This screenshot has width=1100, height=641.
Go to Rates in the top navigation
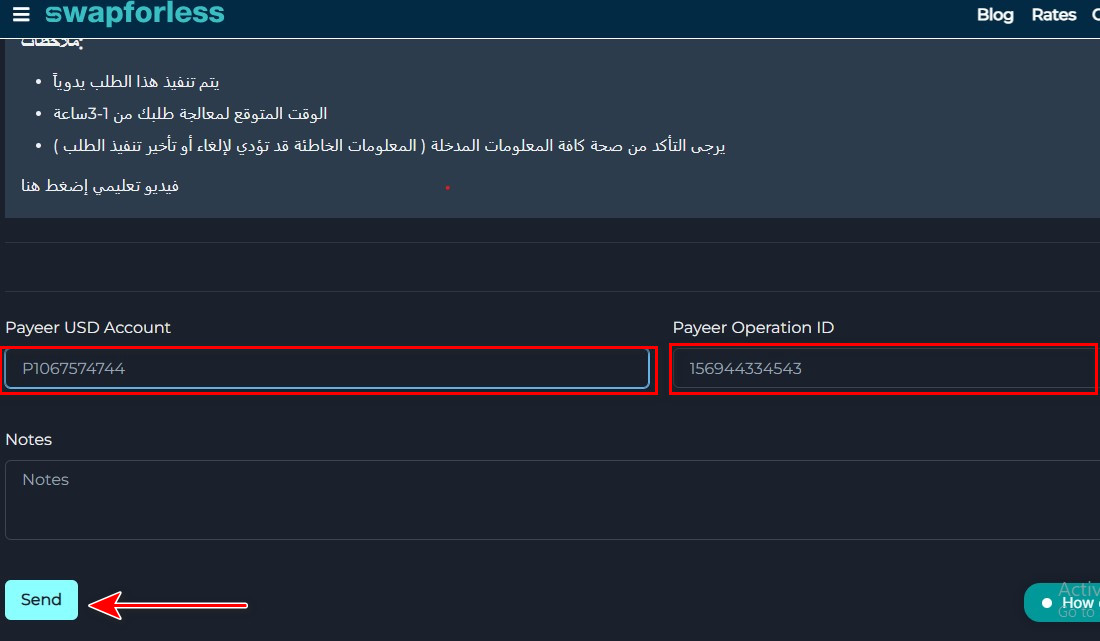click(1054, 15)
